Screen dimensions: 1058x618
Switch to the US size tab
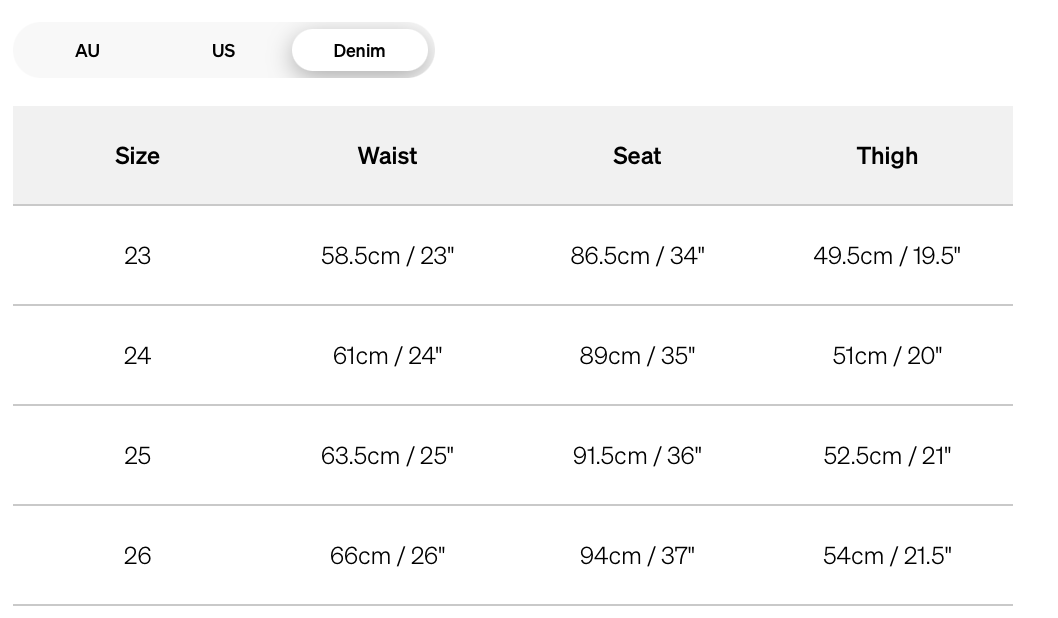(223, 50)
